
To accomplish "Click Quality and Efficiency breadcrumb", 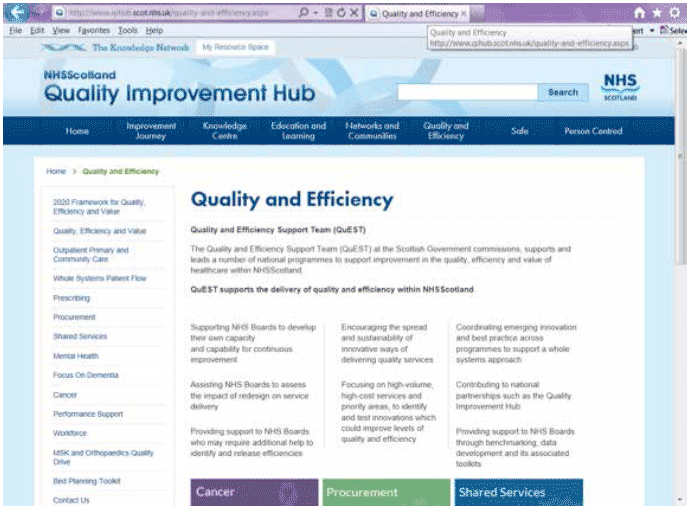I will point(120,171).
